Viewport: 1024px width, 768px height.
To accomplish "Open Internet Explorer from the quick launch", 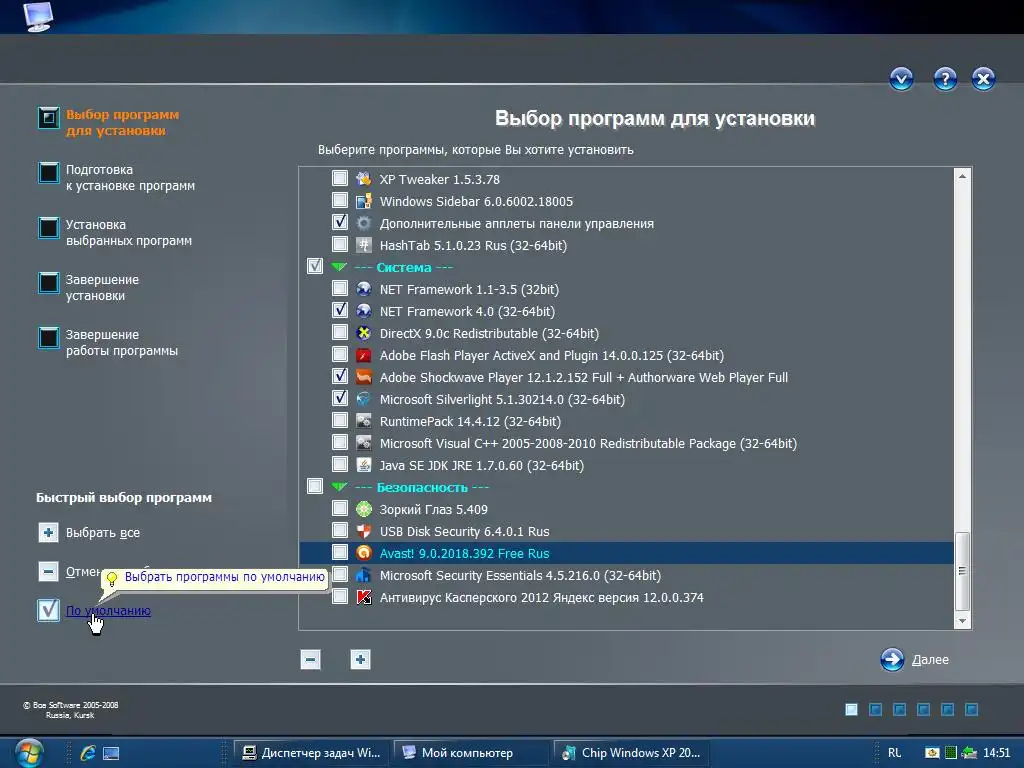I will coord(88,753).
